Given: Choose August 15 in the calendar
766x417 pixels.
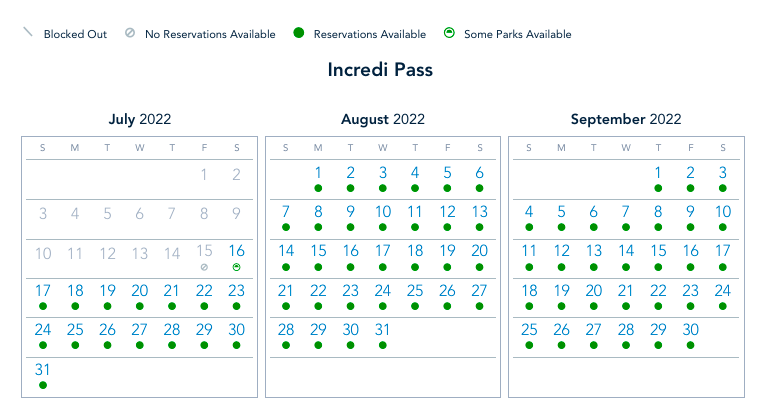Looking at the screenshot, I should pos(318,251).
